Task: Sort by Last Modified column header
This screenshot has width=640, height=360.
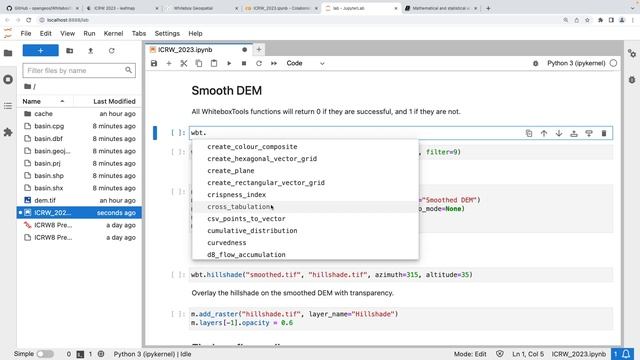Action: point(114,101)
